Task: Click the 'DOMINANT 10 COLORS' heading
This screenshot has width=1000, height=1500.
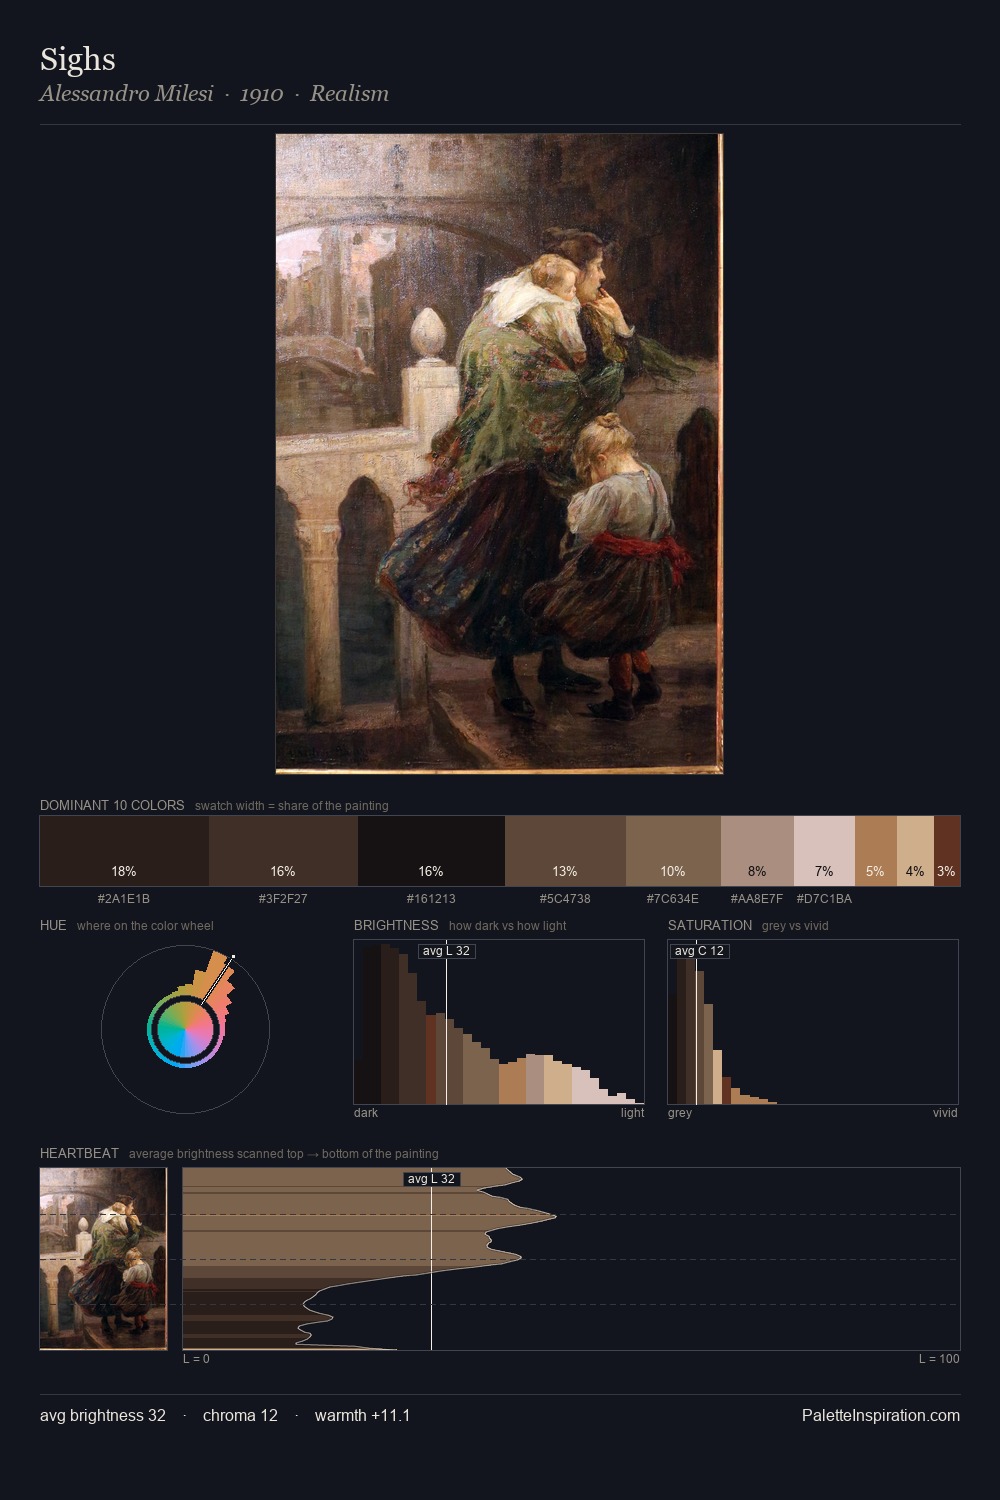Action: (x=112, y=805)
